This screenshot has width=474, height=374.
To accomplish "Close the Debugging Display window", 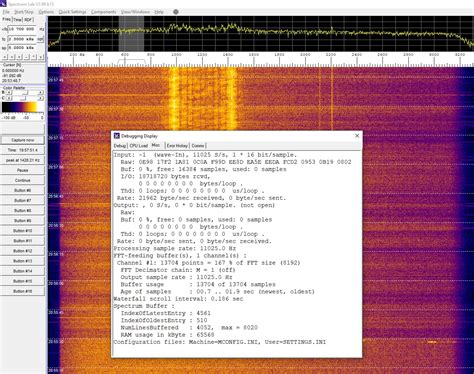I will click(357, 136).
